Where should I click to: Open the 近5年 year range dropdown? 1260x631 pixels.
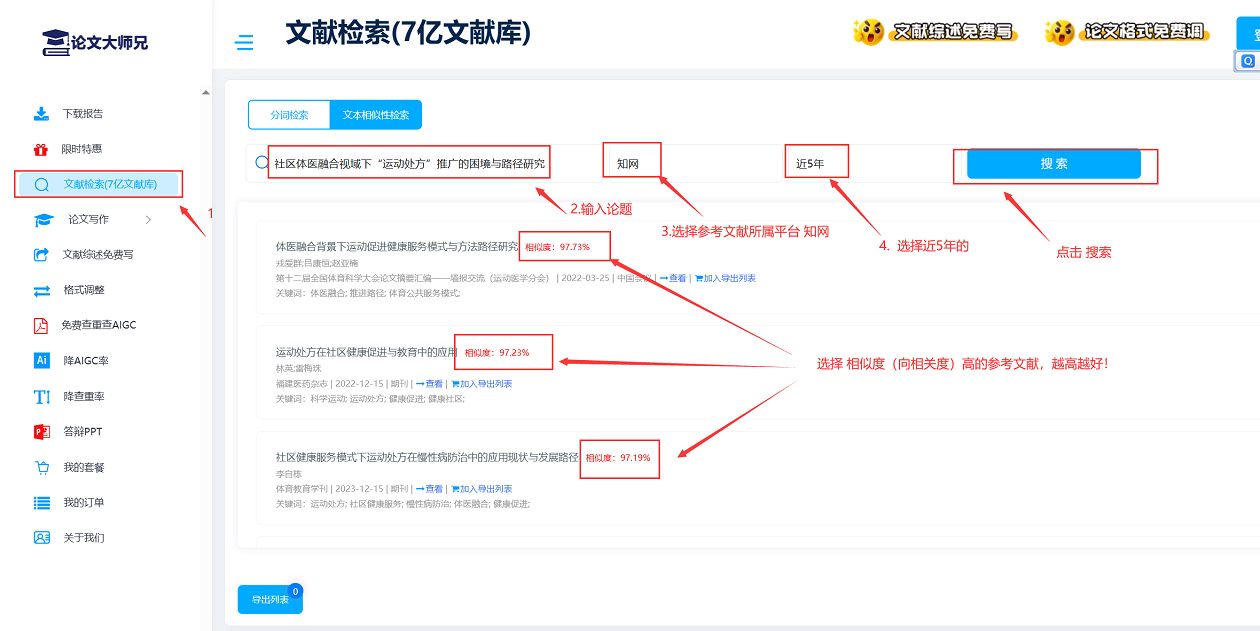(x=860, y=164)
